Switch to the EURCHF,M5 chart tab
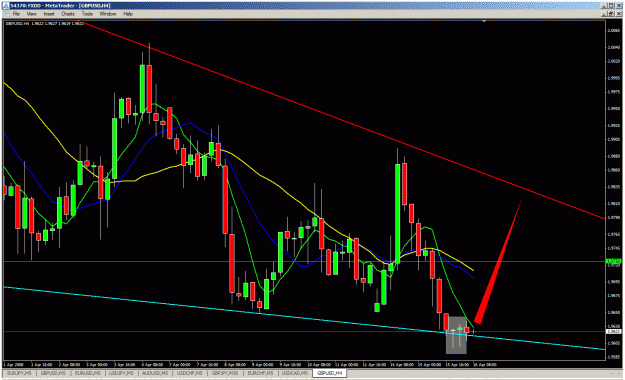Screen dimensions: 625x380 (260, 373)
